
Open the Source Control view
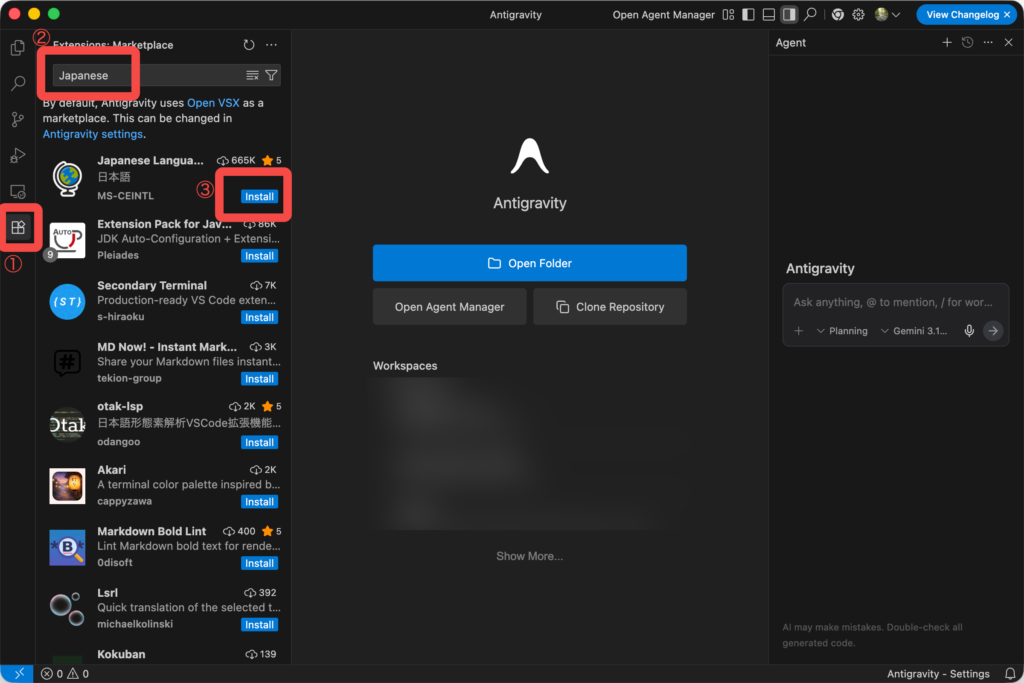(17, 120)
